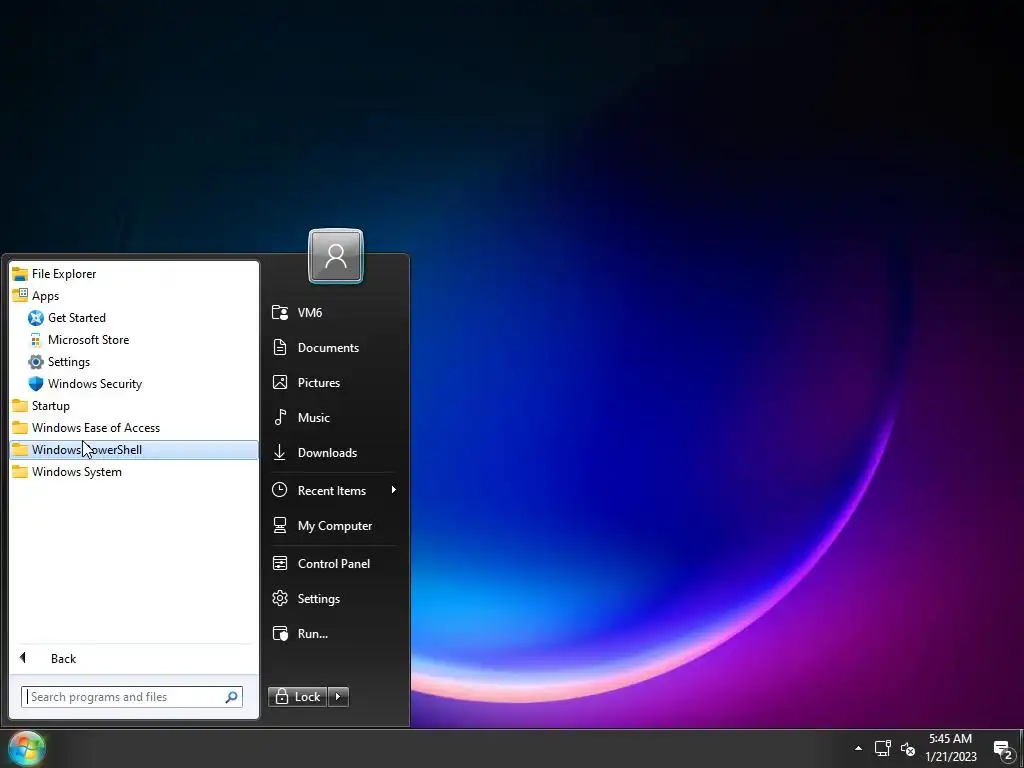The image size is (1024, 768).
Task: Open Documents from the right pane
Action: coord(334,347)
